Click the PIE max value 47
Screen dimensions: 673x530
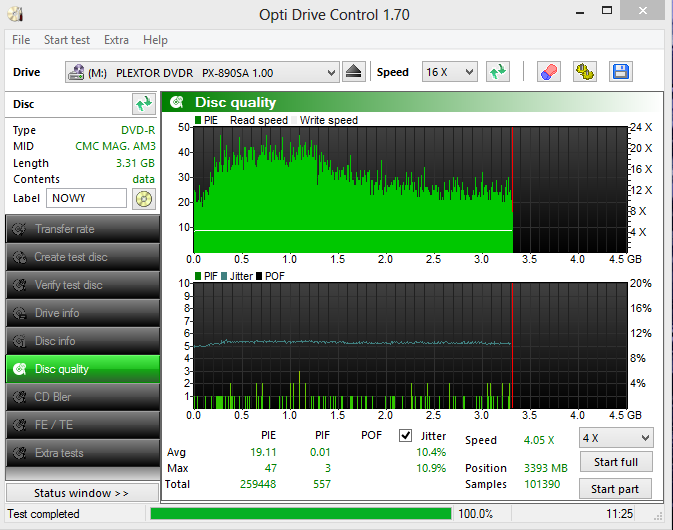[271, 468]
